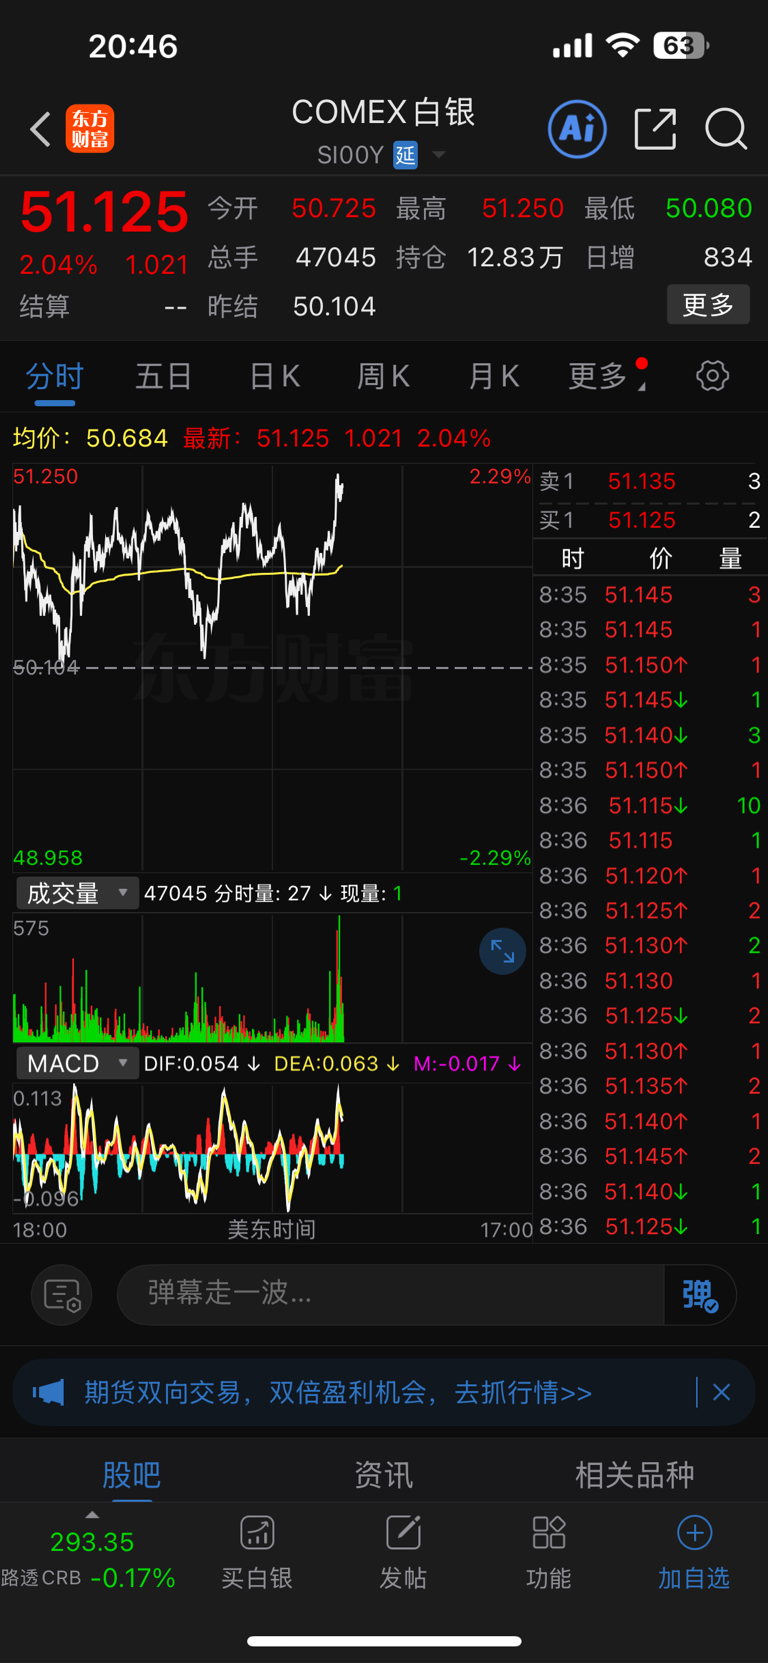
Task: Tap the 发帖 compose icon
Action: 403,1532
